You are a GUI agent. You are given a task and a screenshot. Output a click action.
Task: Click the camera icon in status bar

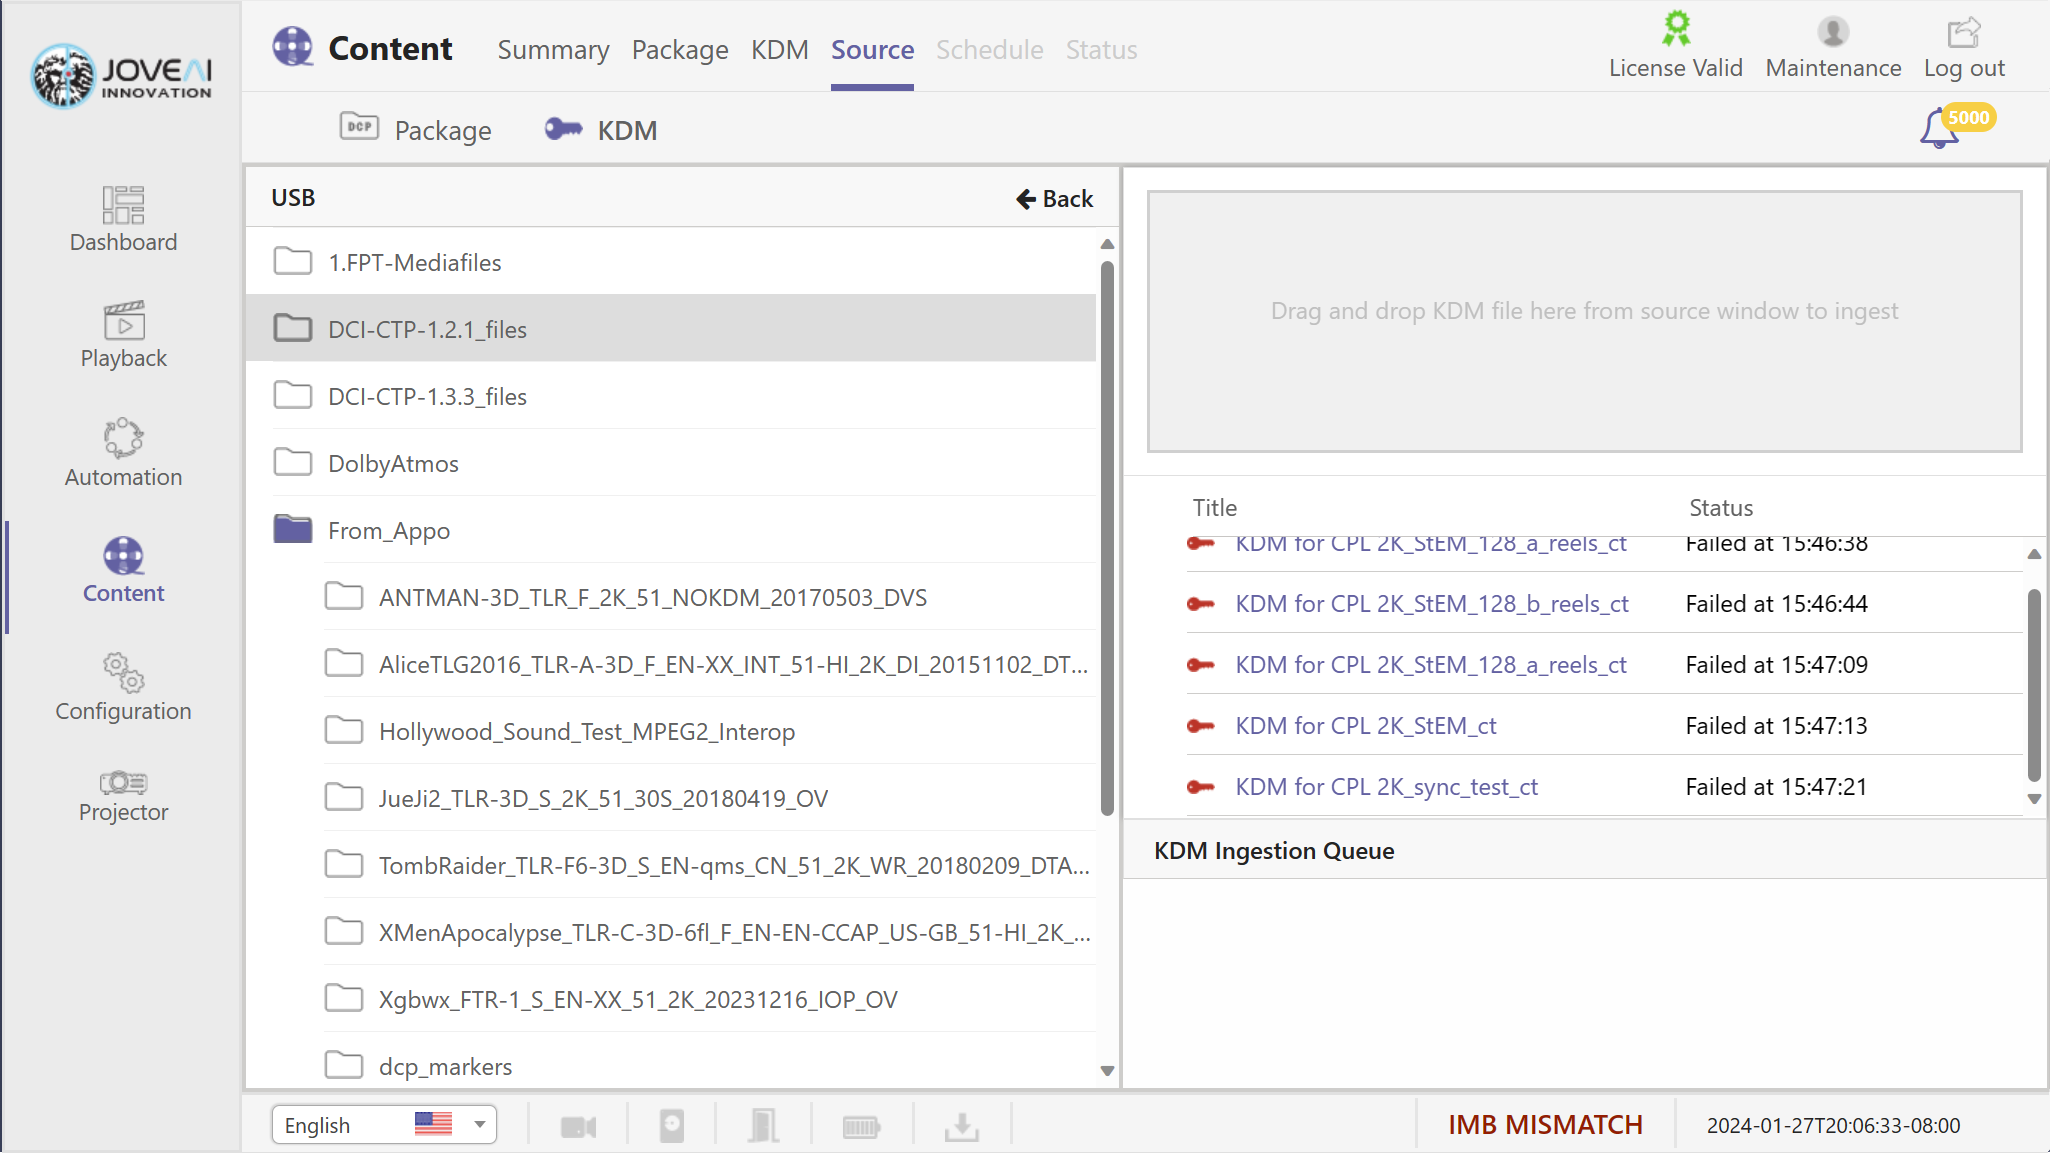[x=578, y=1127]
